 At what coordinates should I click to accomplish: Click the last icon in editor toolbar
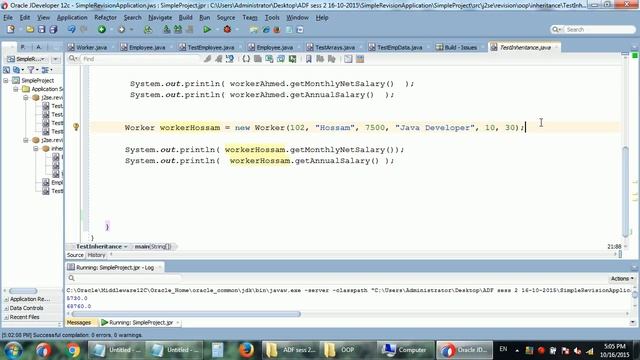(x=360, y=59)
